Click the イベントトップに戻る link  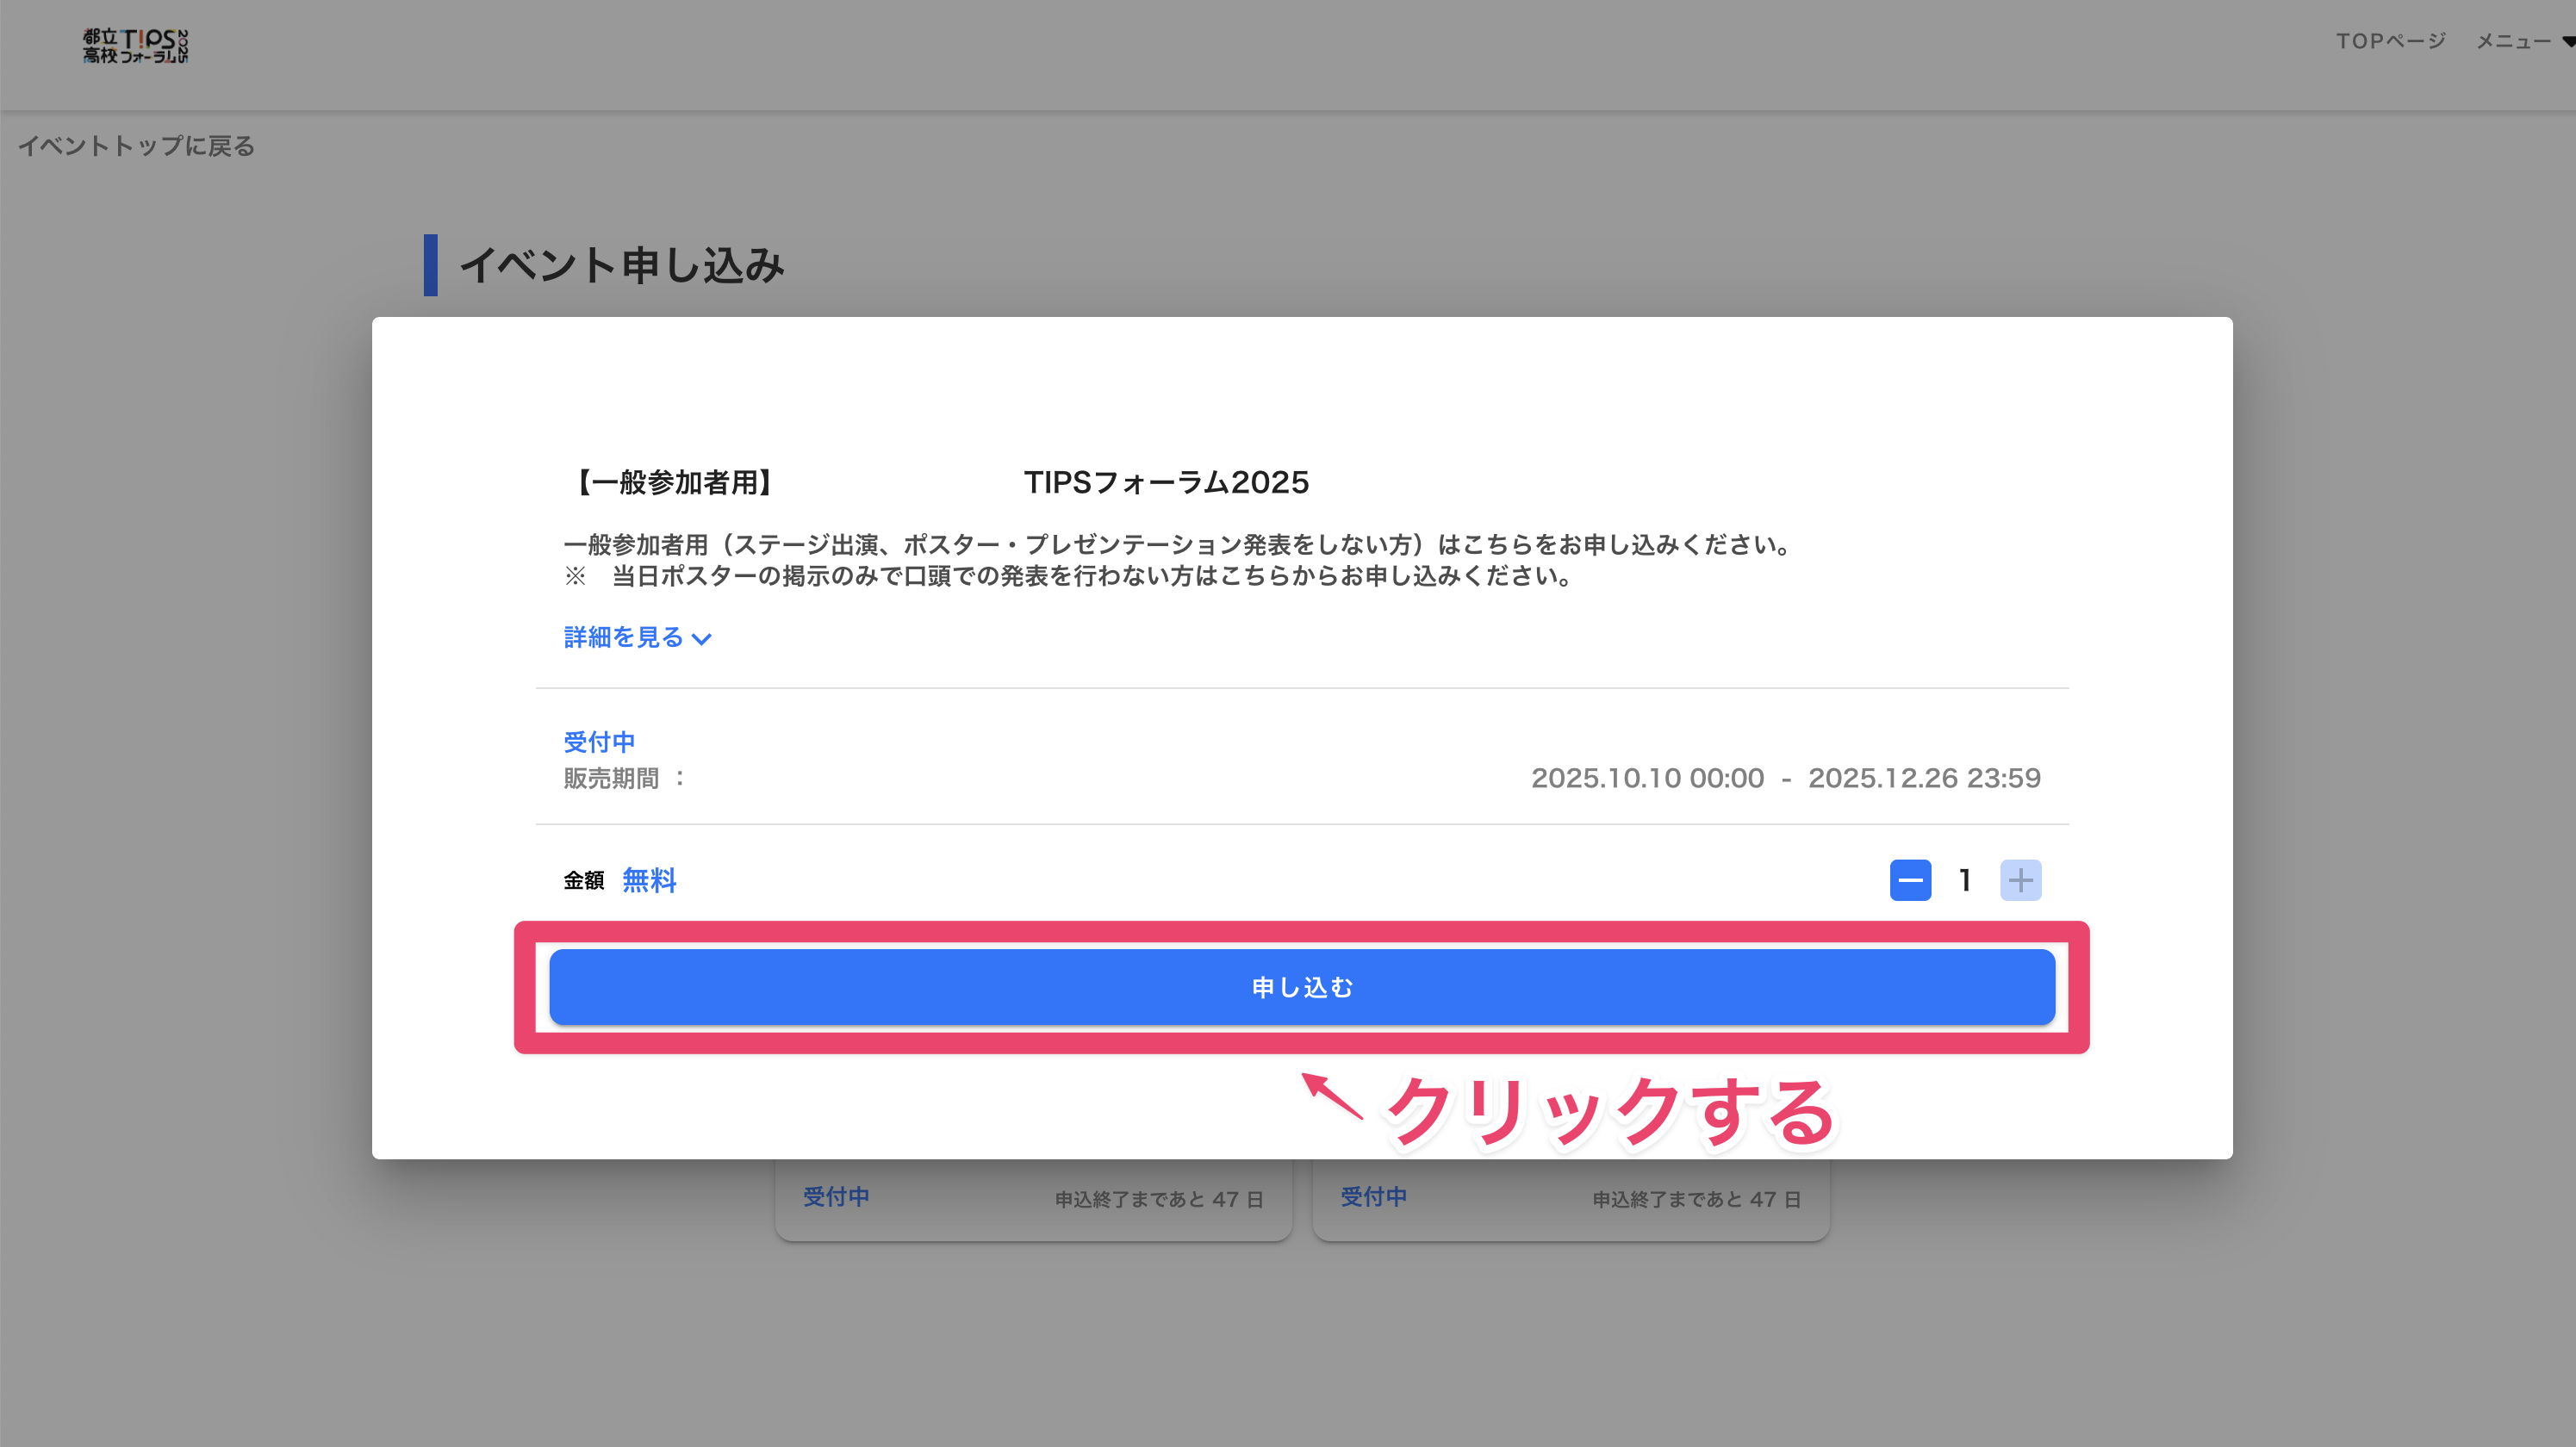[x=136, y=146]
